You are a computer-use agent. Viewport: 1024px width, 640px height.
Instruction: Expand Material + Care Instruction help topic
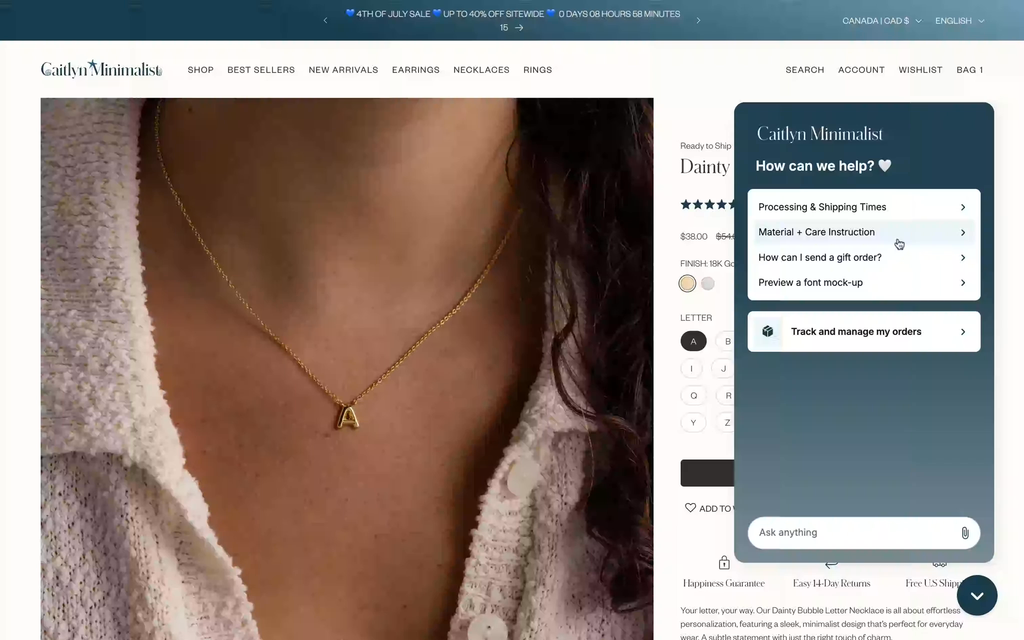[863, 232]
